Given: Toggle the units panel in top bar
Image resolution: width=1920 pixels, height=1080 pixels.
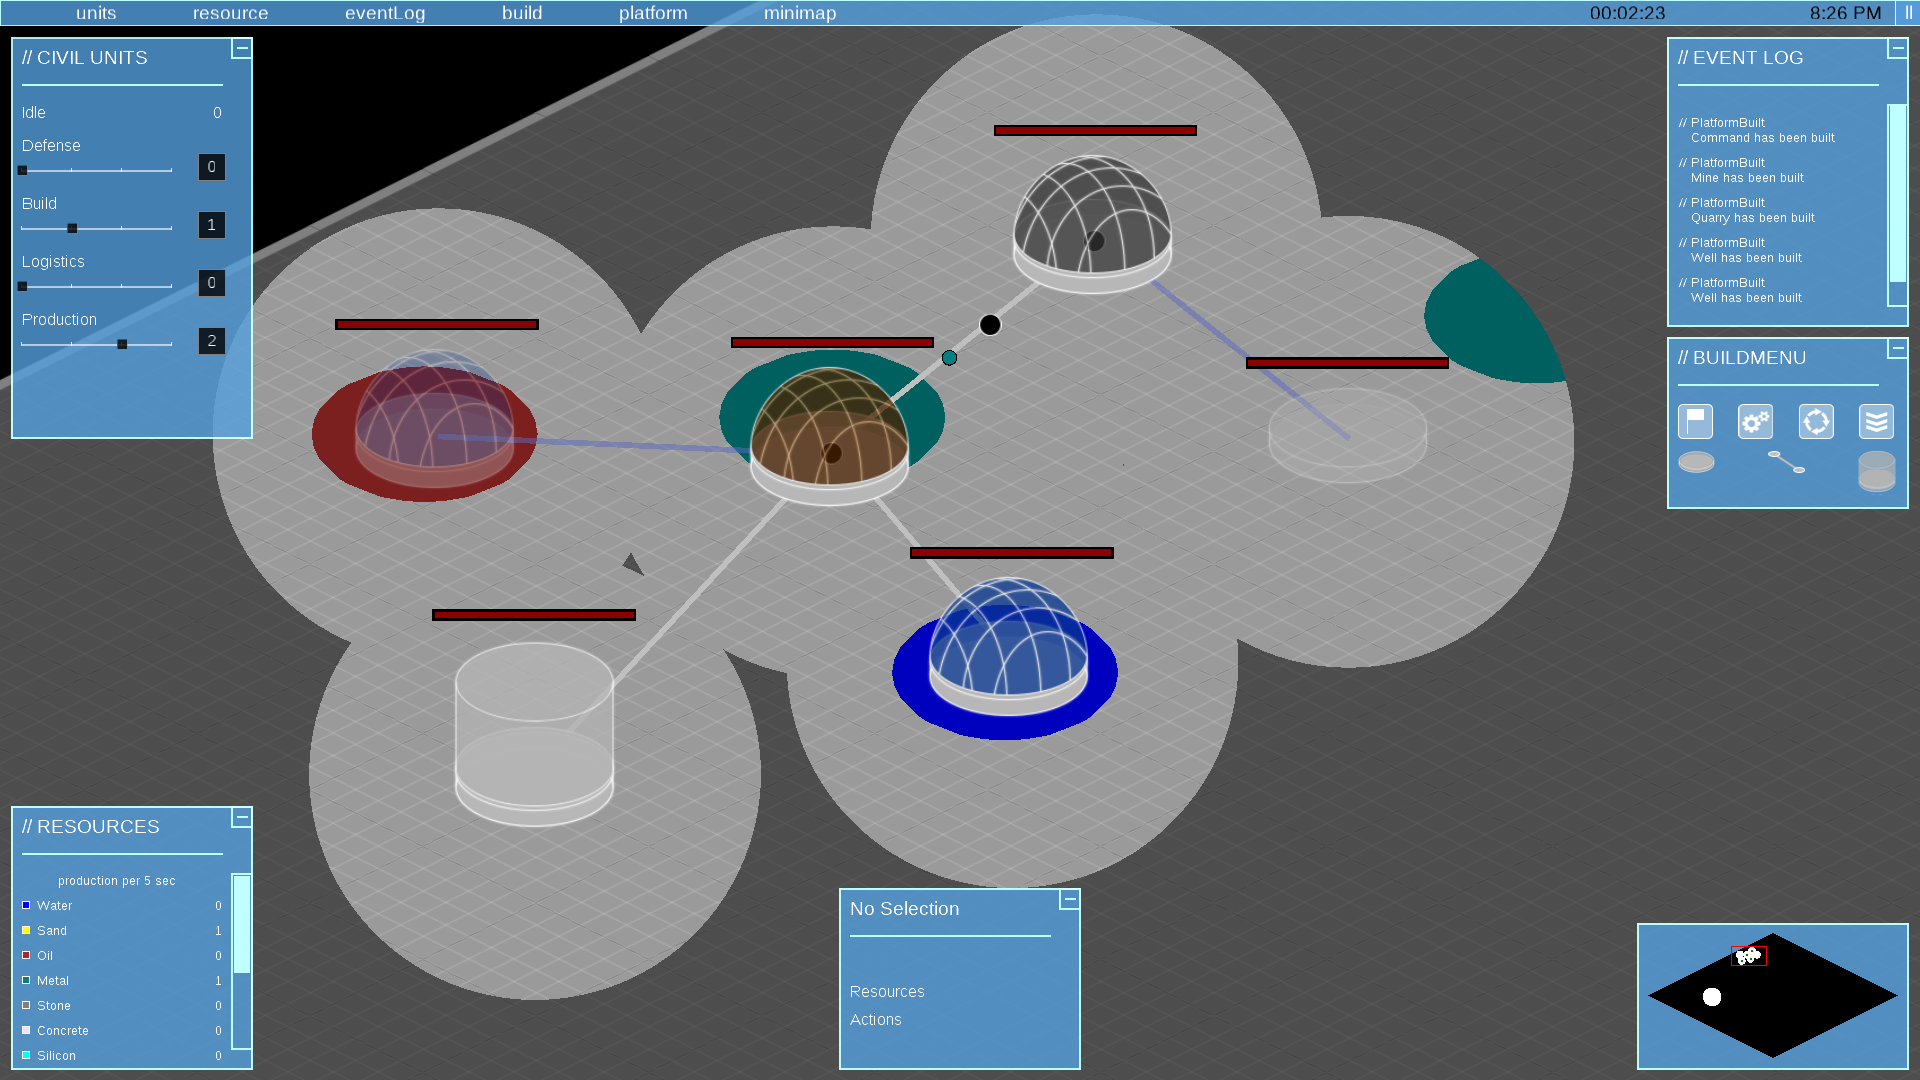Looking at the screenshot, I should pyautogui.click(x=96, y=13).
